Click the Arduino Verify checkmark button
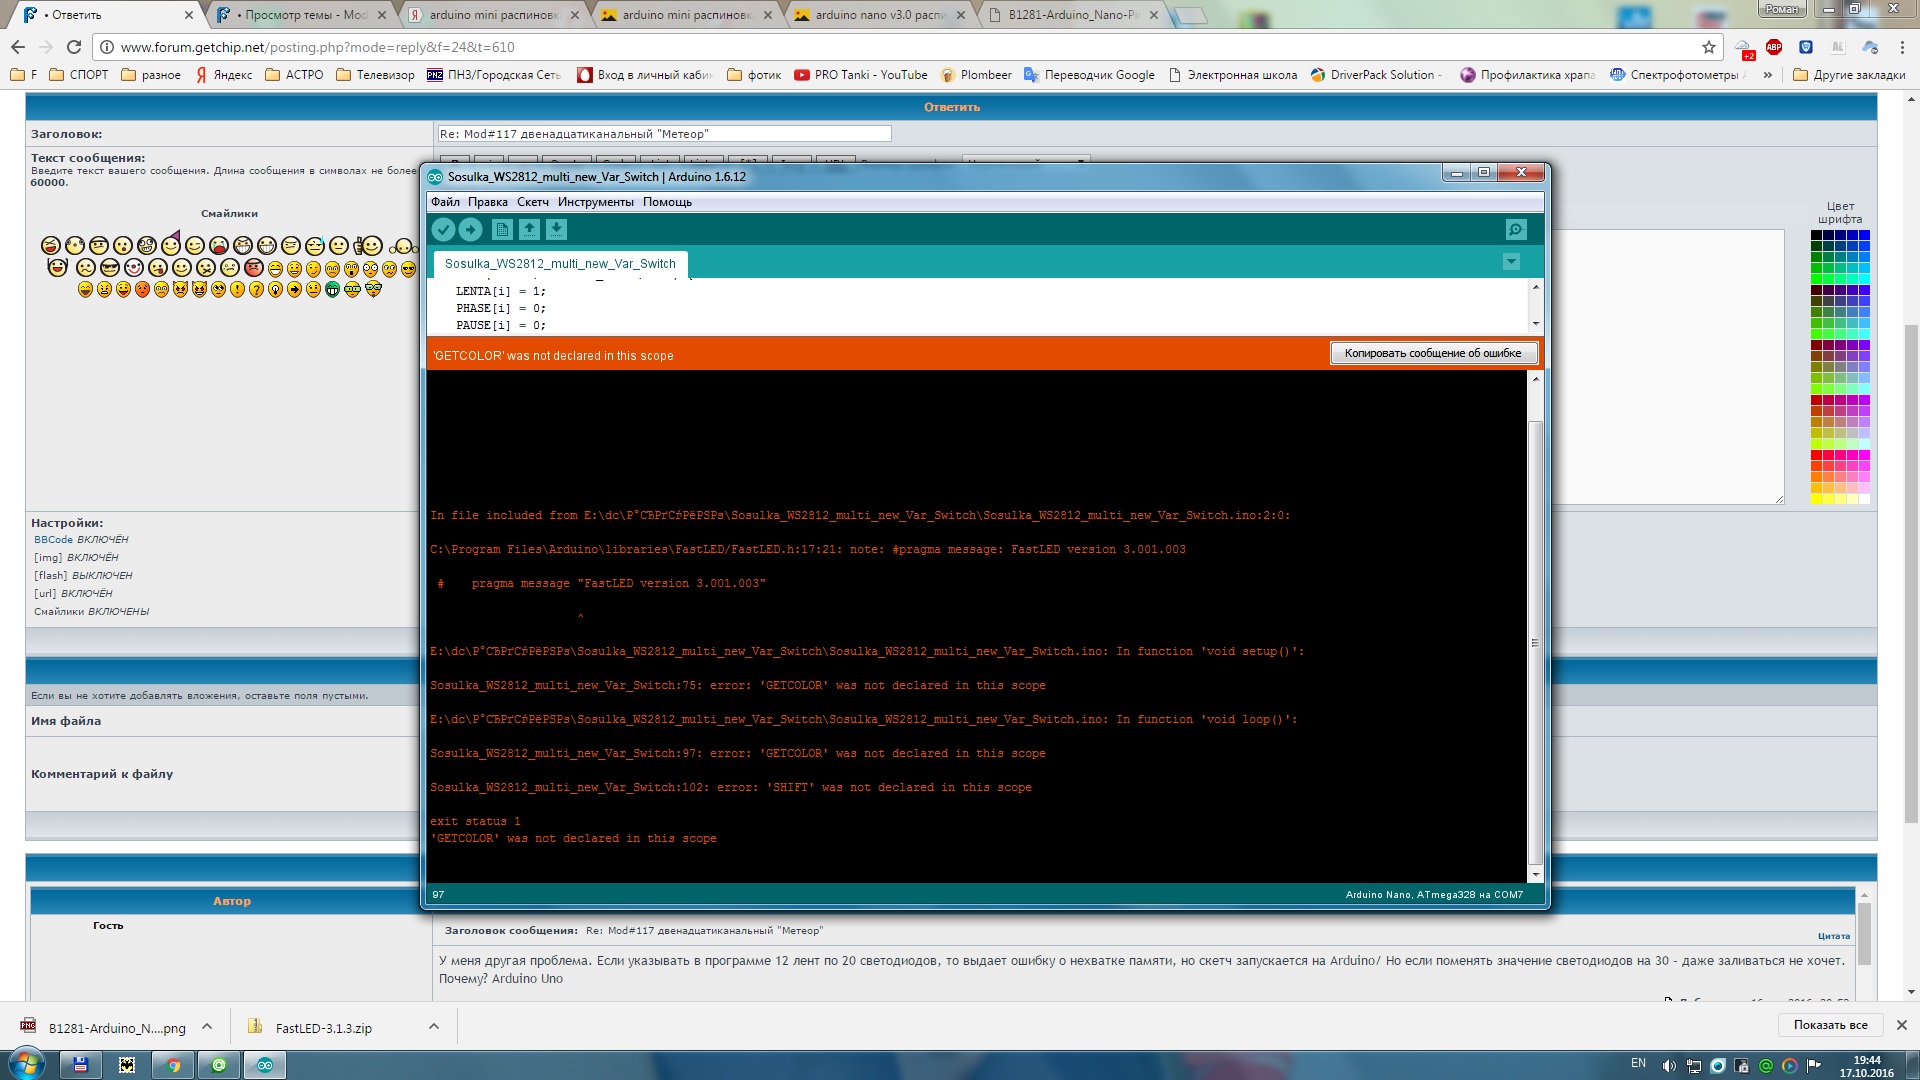Screen dimensions: 1920x1080 tap(443, 230)
